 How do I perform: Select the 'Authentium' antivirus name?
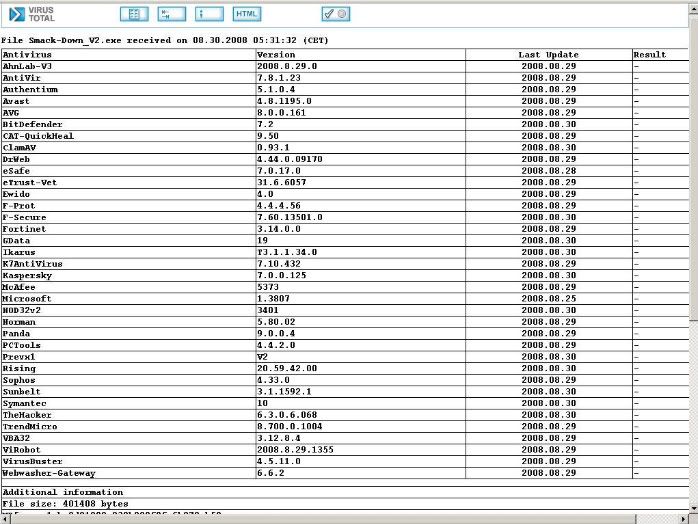click(x=30, y=89)
